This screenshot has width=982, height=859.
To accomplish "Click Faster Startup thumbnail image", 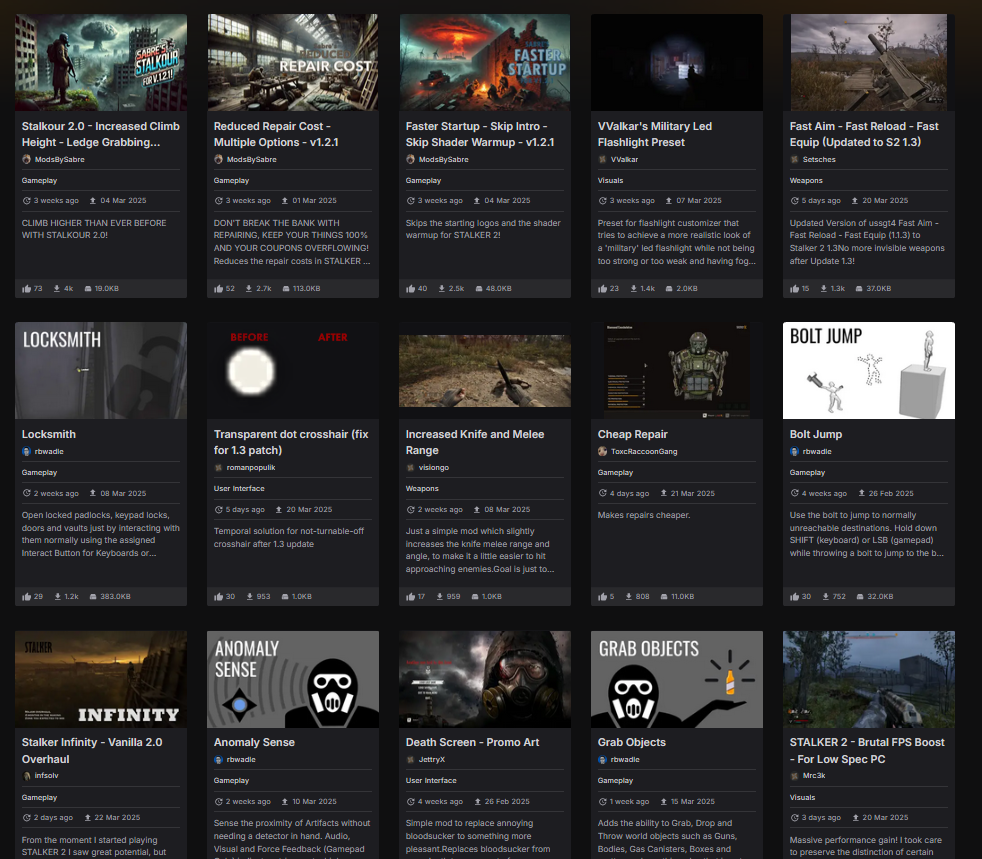I will pyautogui.click(x=485, y=62).
